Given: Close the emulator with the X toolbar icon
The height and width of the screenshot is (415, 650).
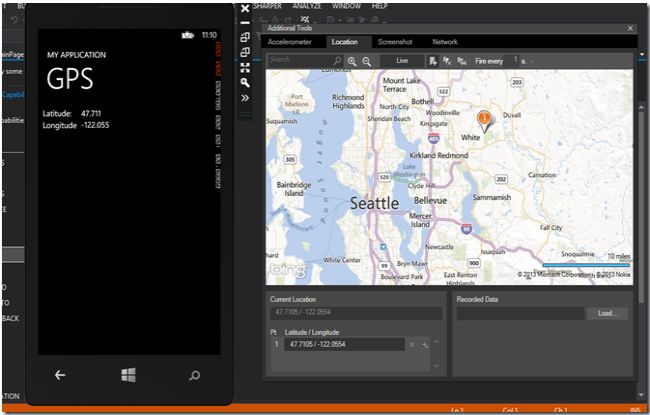Looking at the screenshot, I should pyautogui.click(x=245, y=8).
